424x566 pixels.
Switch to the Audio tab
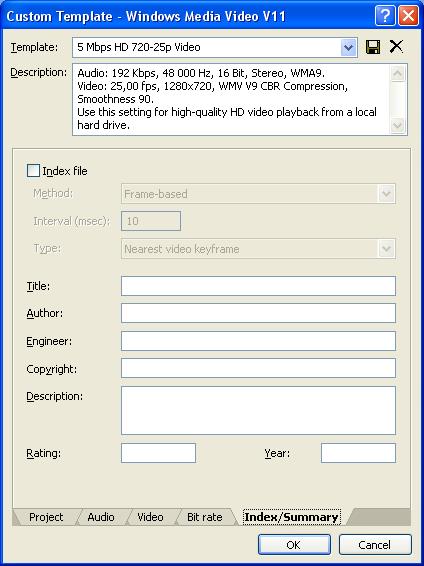tap(101, 517)
